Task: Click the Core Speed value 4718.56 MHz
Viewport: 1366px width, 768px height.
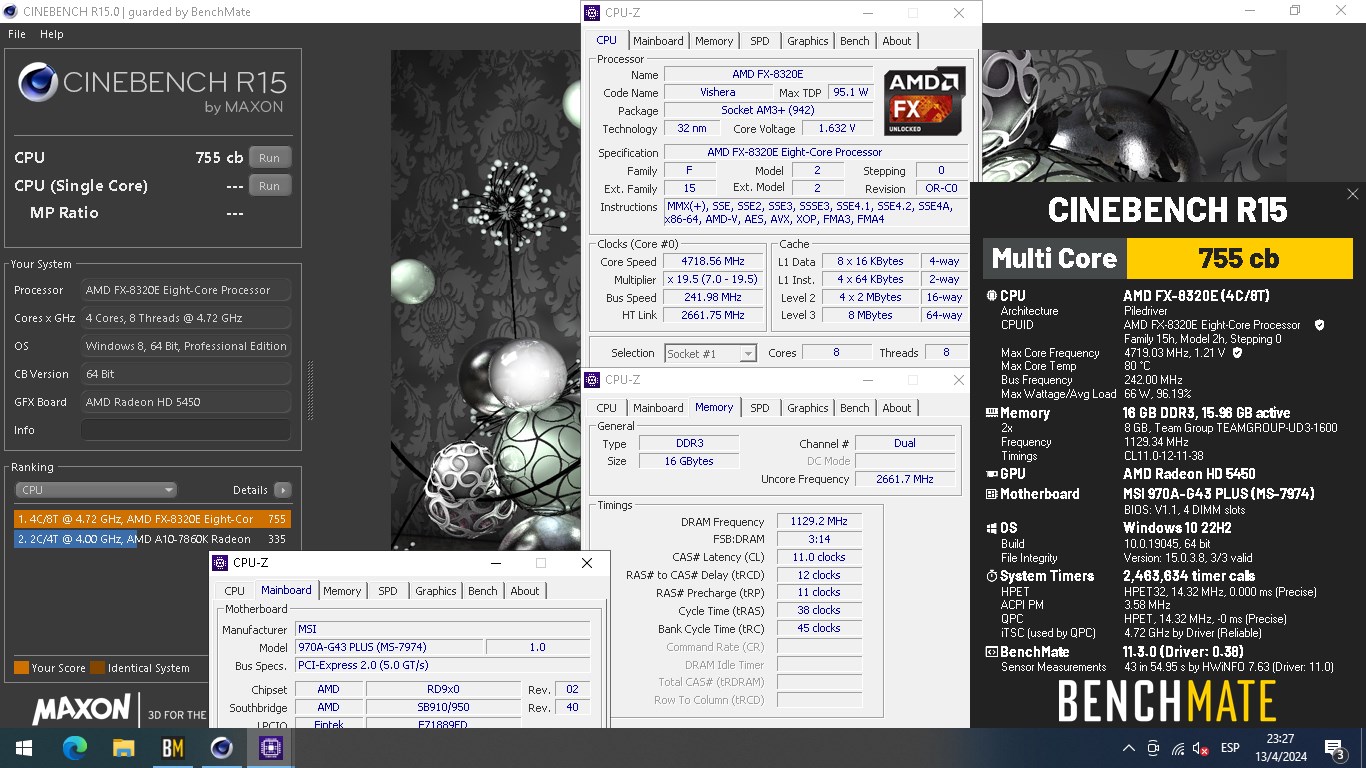Action: tap(713, 262)
